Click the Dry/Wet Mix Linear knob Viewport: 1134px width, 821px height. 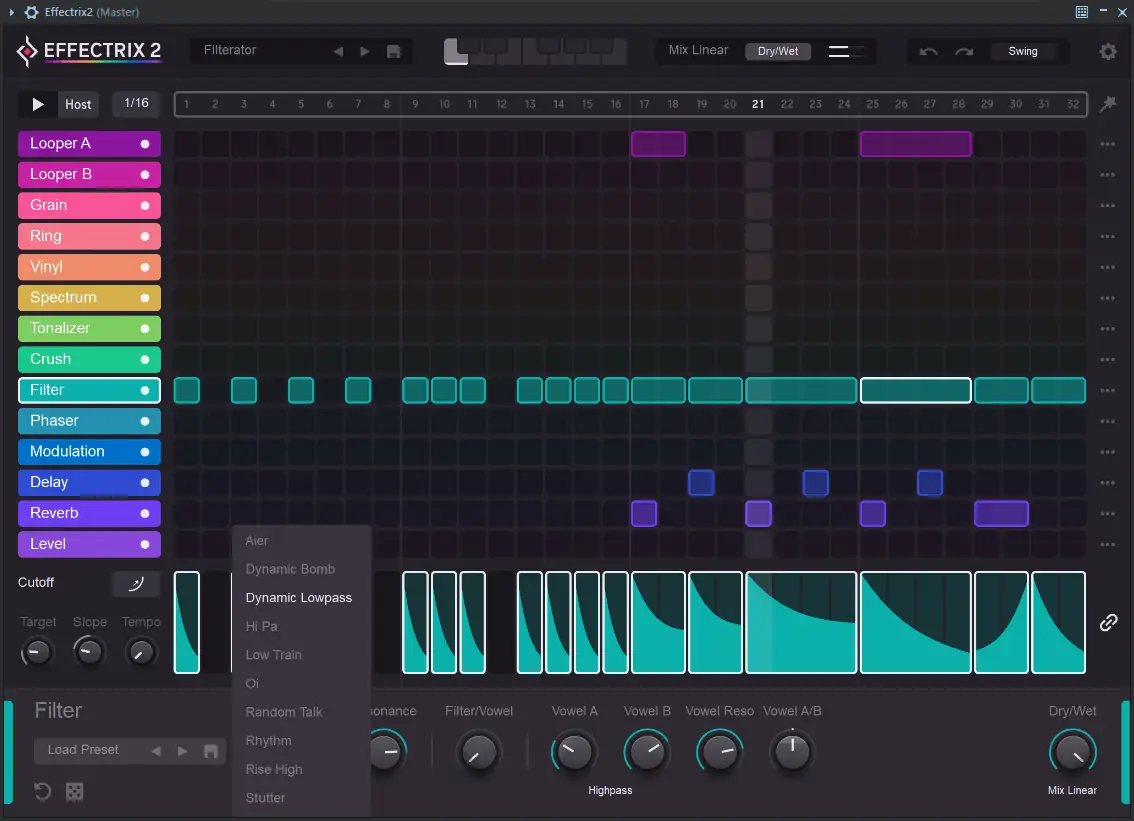1073,752
